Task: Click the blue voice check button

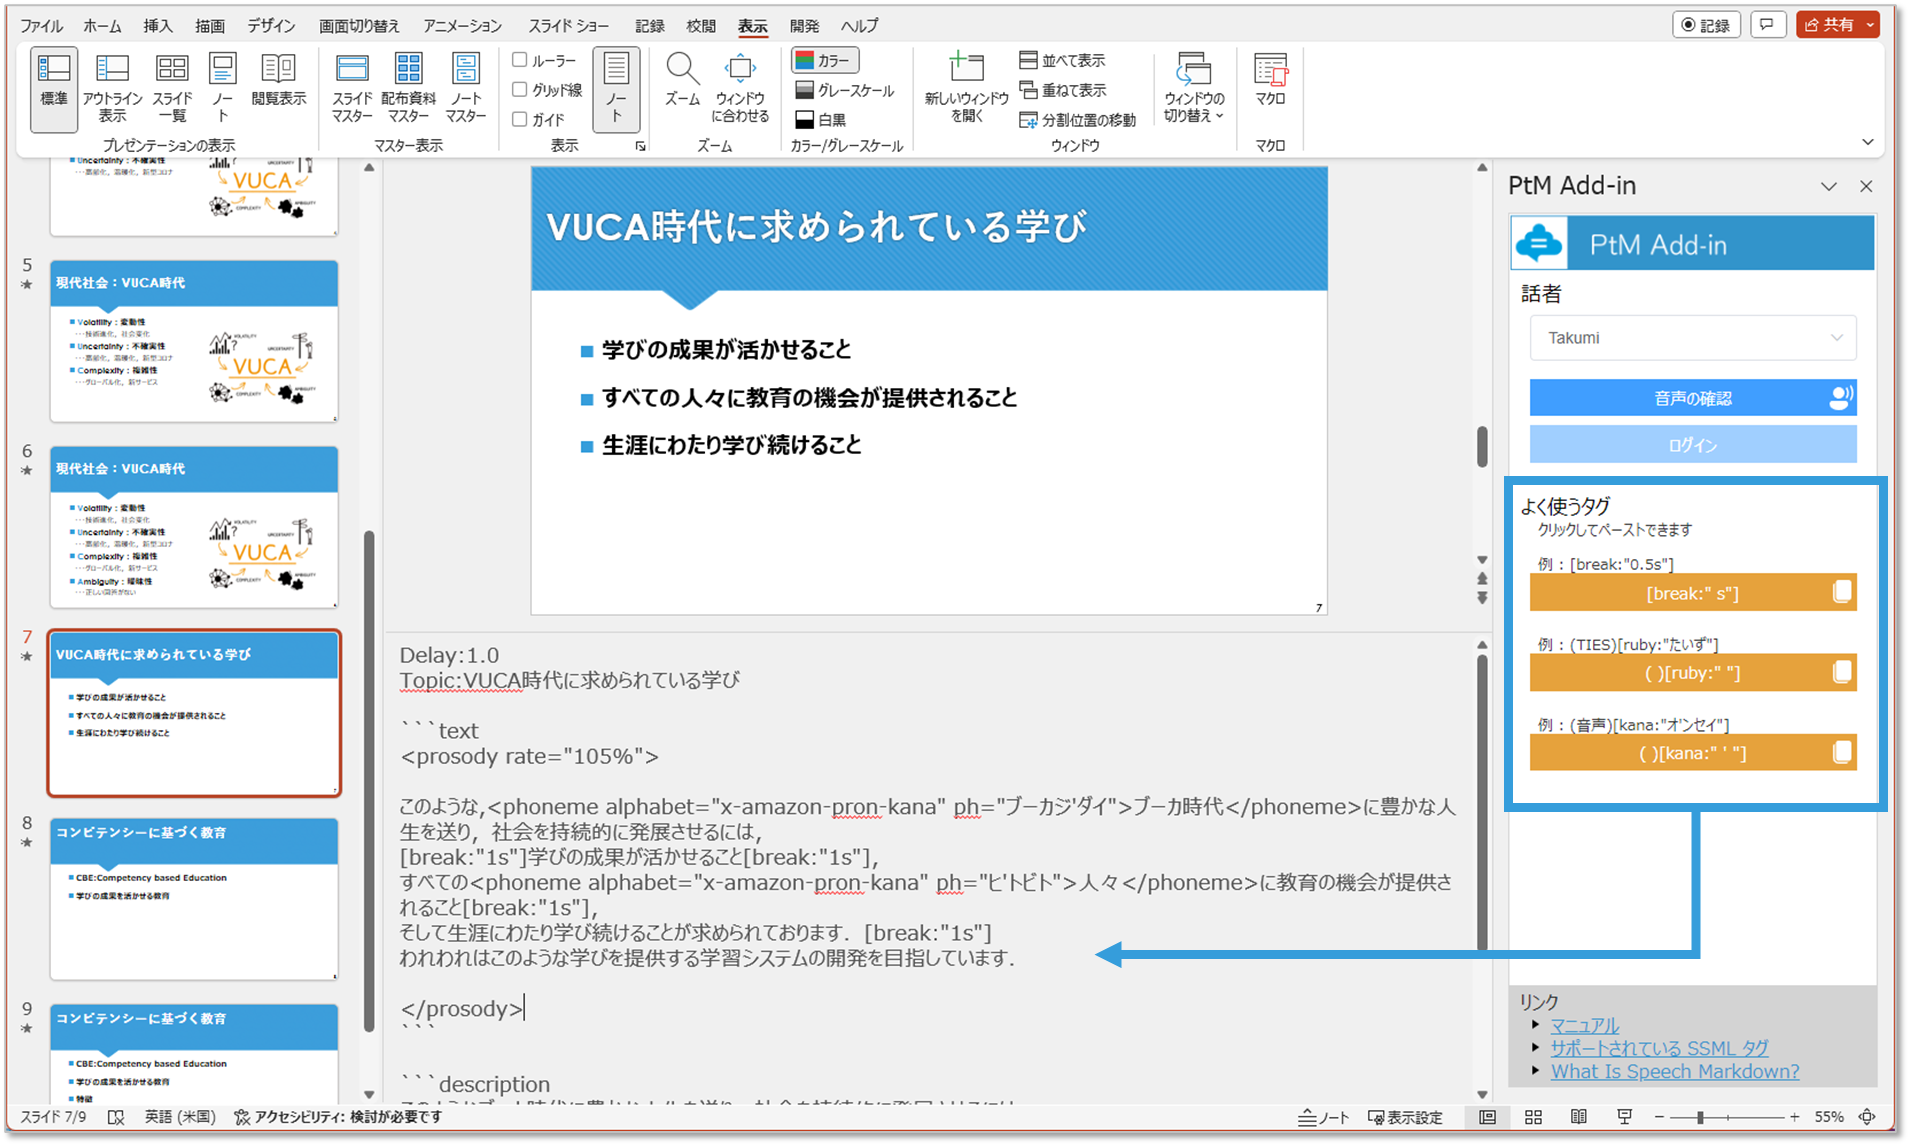Action: pos(1692,398)
